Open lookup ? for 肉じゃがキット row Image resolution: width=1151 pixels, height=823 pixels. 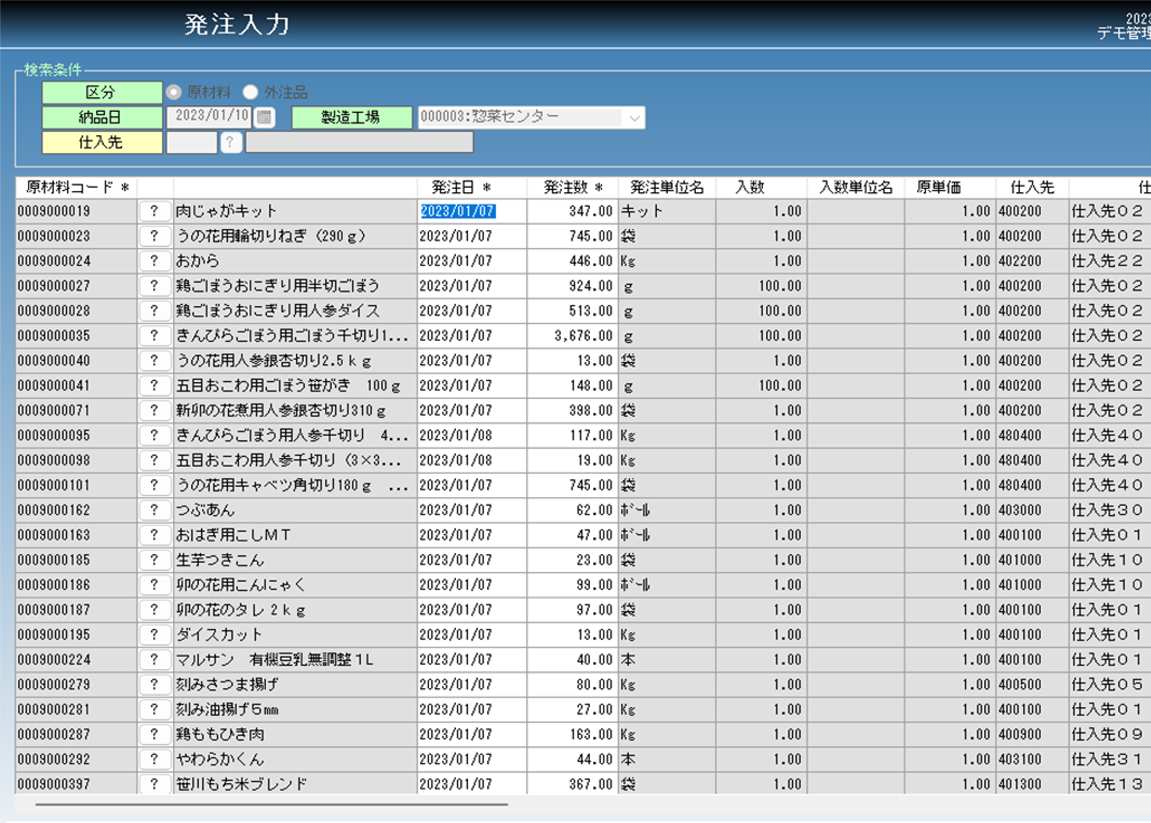(154, 211)
